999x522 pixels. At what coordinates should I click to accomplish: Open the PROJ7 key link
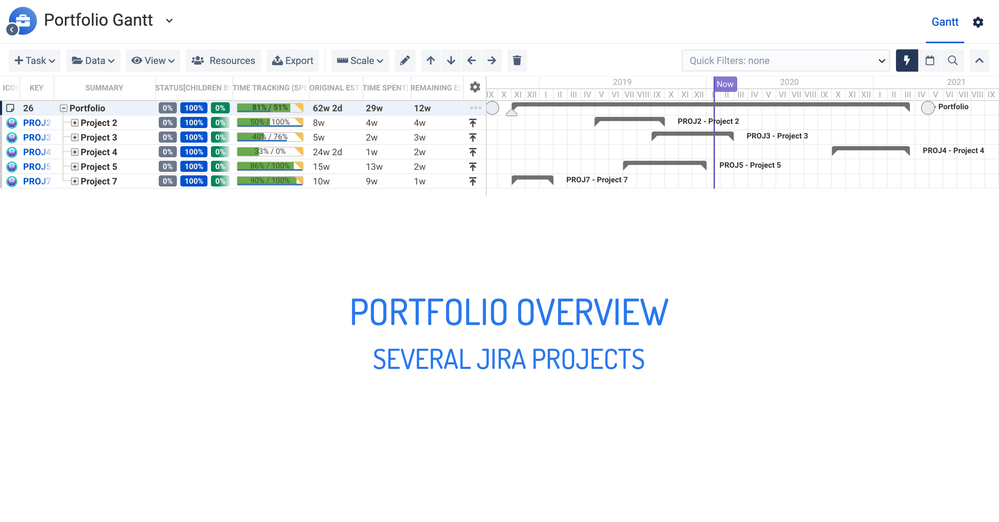tap(37, 182)
